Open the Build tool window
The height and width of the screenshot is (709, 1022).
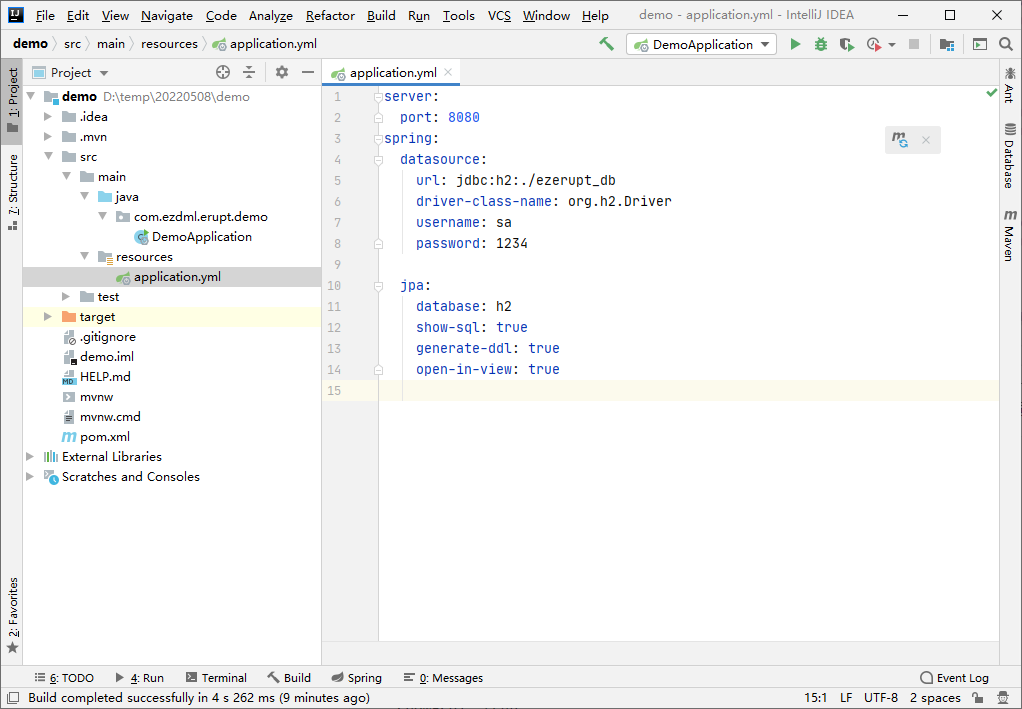coord(289,678)
